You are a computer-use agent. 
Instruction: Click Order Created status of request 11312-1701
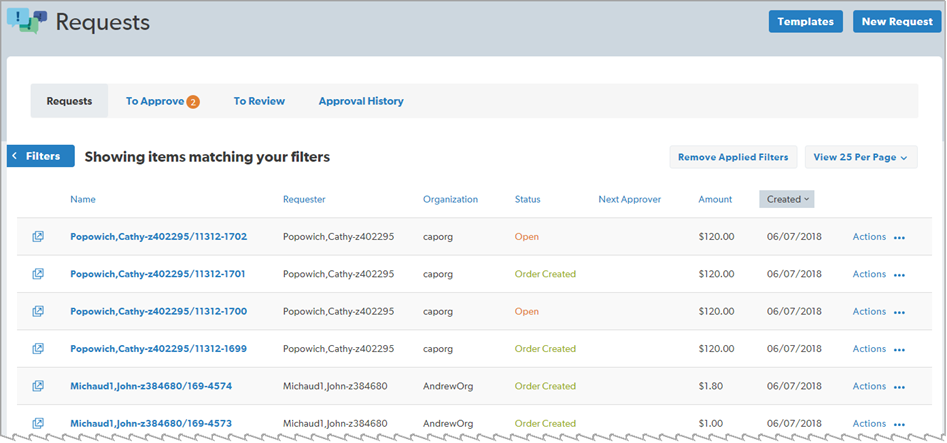[545, 274]
